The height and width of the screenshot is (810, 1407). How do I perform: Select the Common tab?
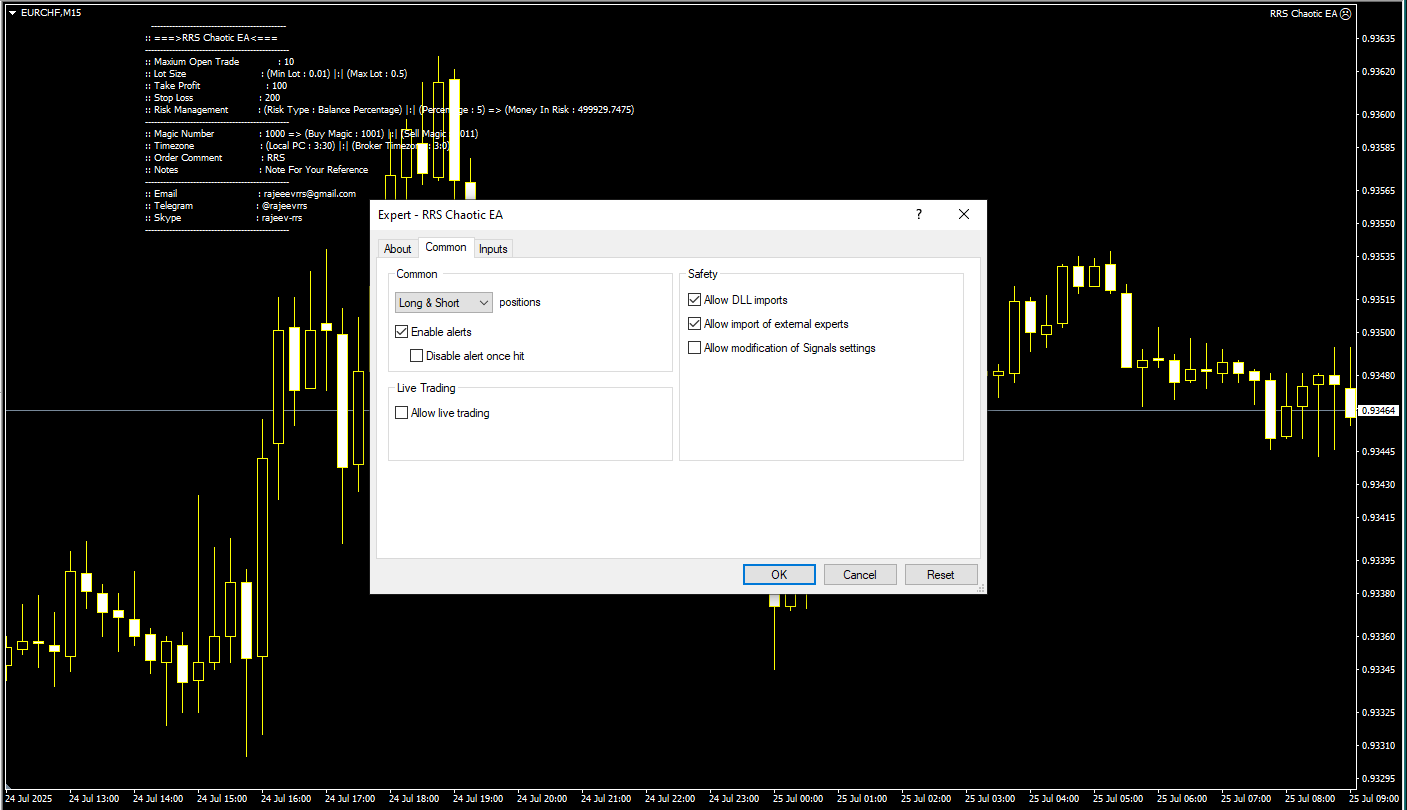pos(445,247)
